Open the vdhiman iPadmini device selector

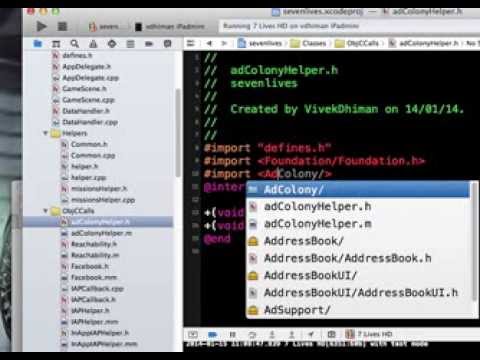(x=170, y=27)
